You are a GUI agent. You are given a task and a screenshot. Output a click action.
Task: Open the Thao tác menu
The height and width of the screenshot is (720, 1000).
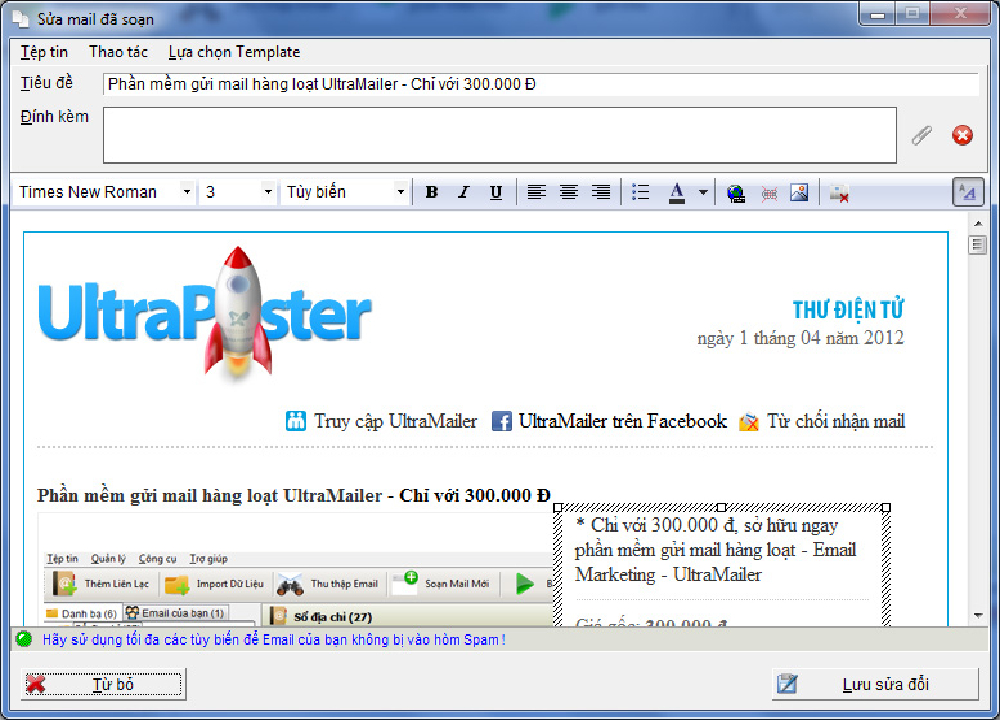pyautogui.click(x=118, y=52)
